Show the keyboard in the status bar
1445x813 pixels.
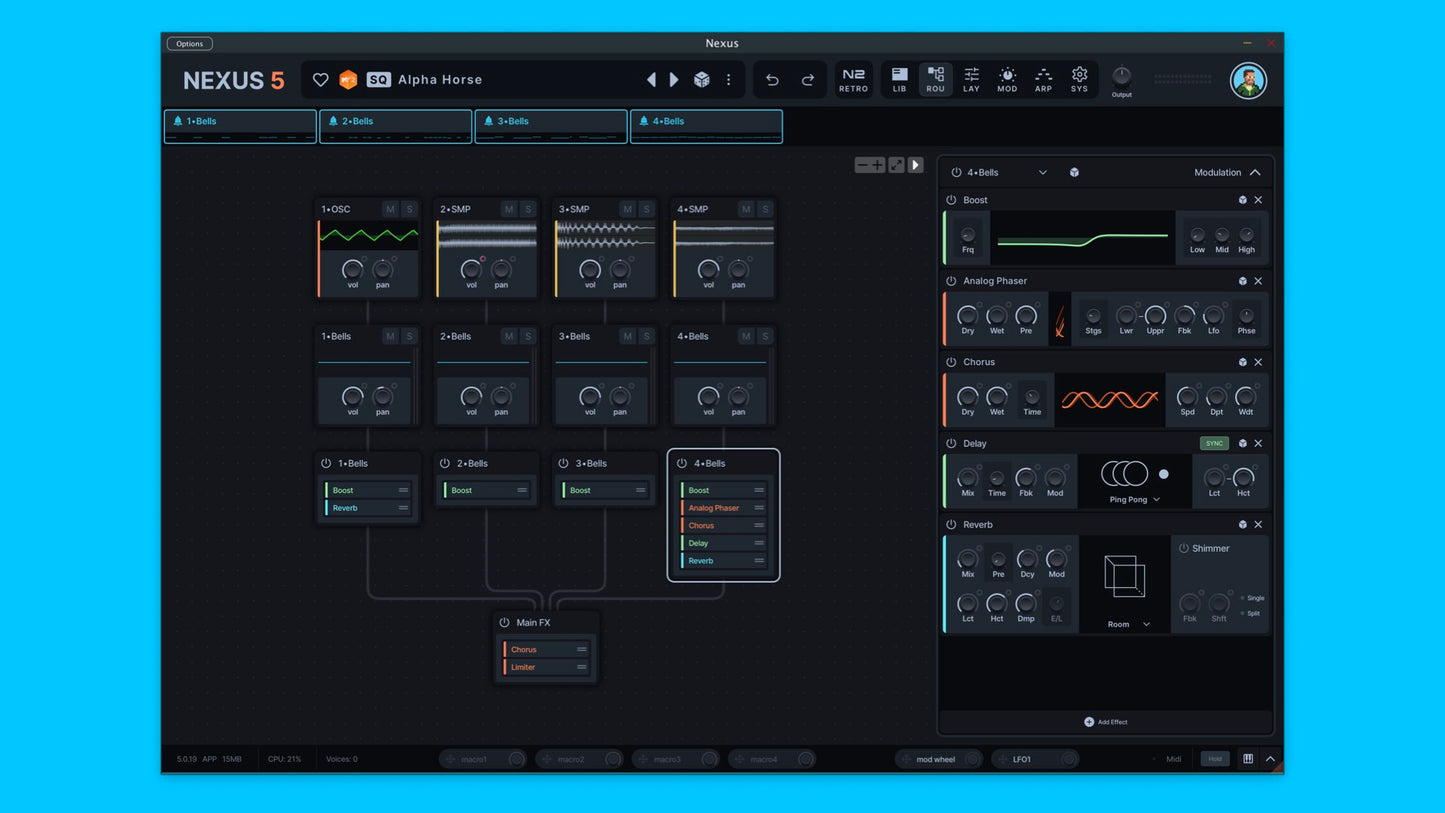pos(1248,759)
